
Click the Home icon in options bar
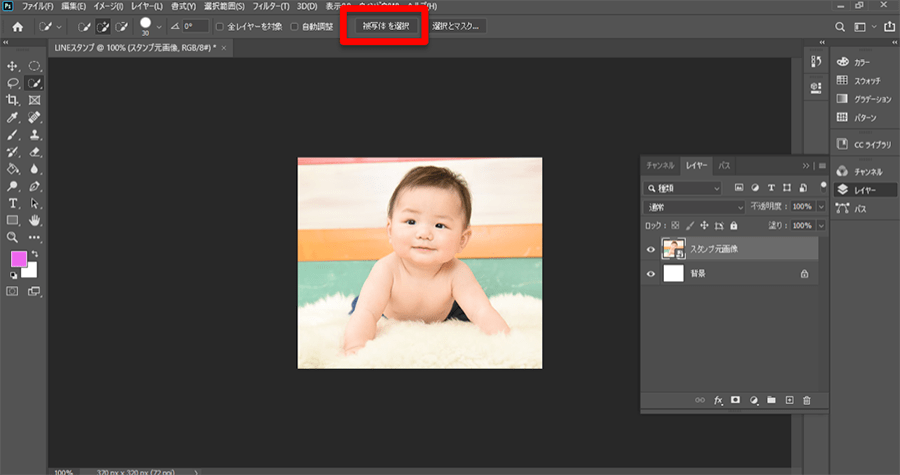coord(17,27)
